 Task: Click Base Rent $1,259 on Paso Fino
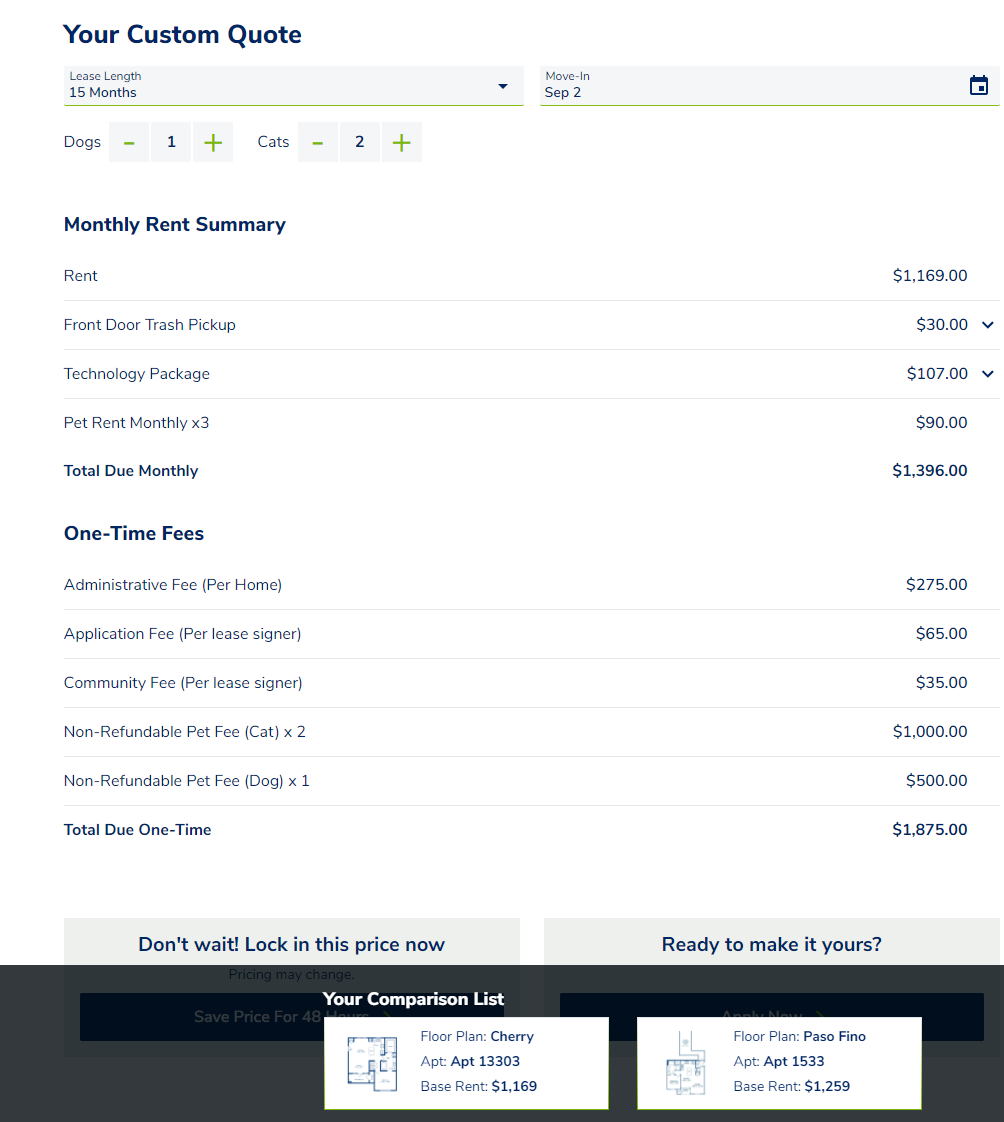coord(791,1086)
